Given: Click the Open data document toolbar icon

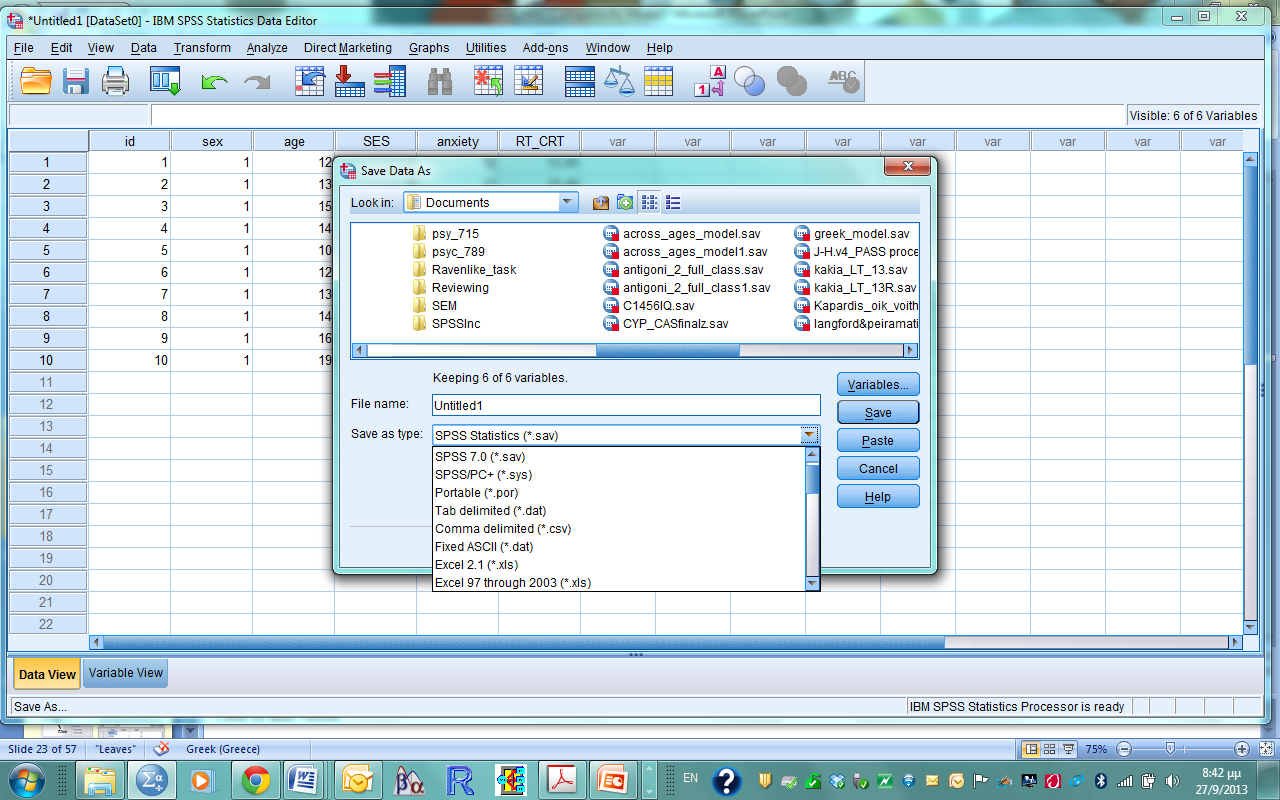Looking at the screenshot, I should tap(36, 81).
